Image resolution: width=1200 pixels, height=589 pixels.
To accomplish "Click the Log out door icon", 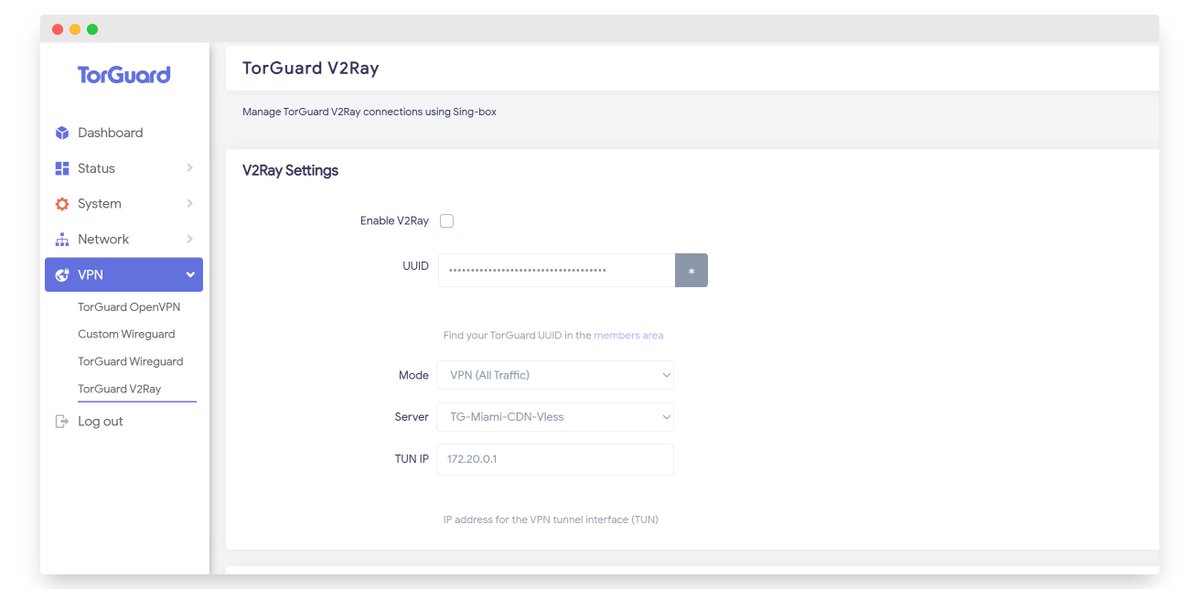I will point(62,422).
